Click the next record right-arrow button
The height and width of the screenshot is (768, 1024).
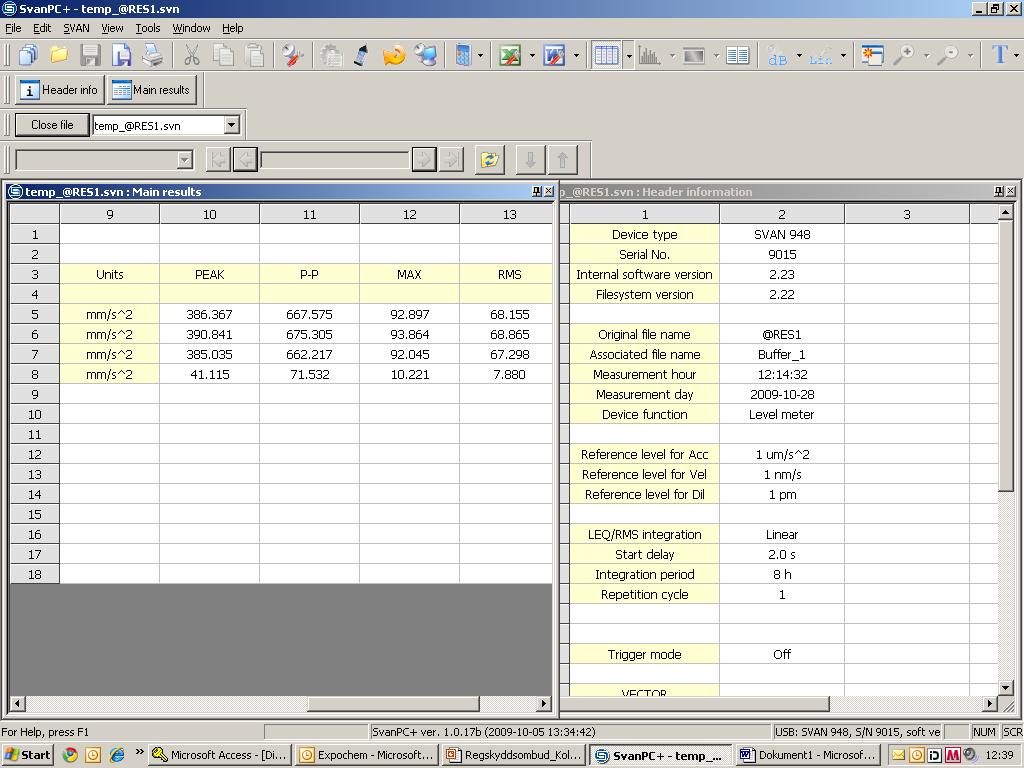coord(424,159)
